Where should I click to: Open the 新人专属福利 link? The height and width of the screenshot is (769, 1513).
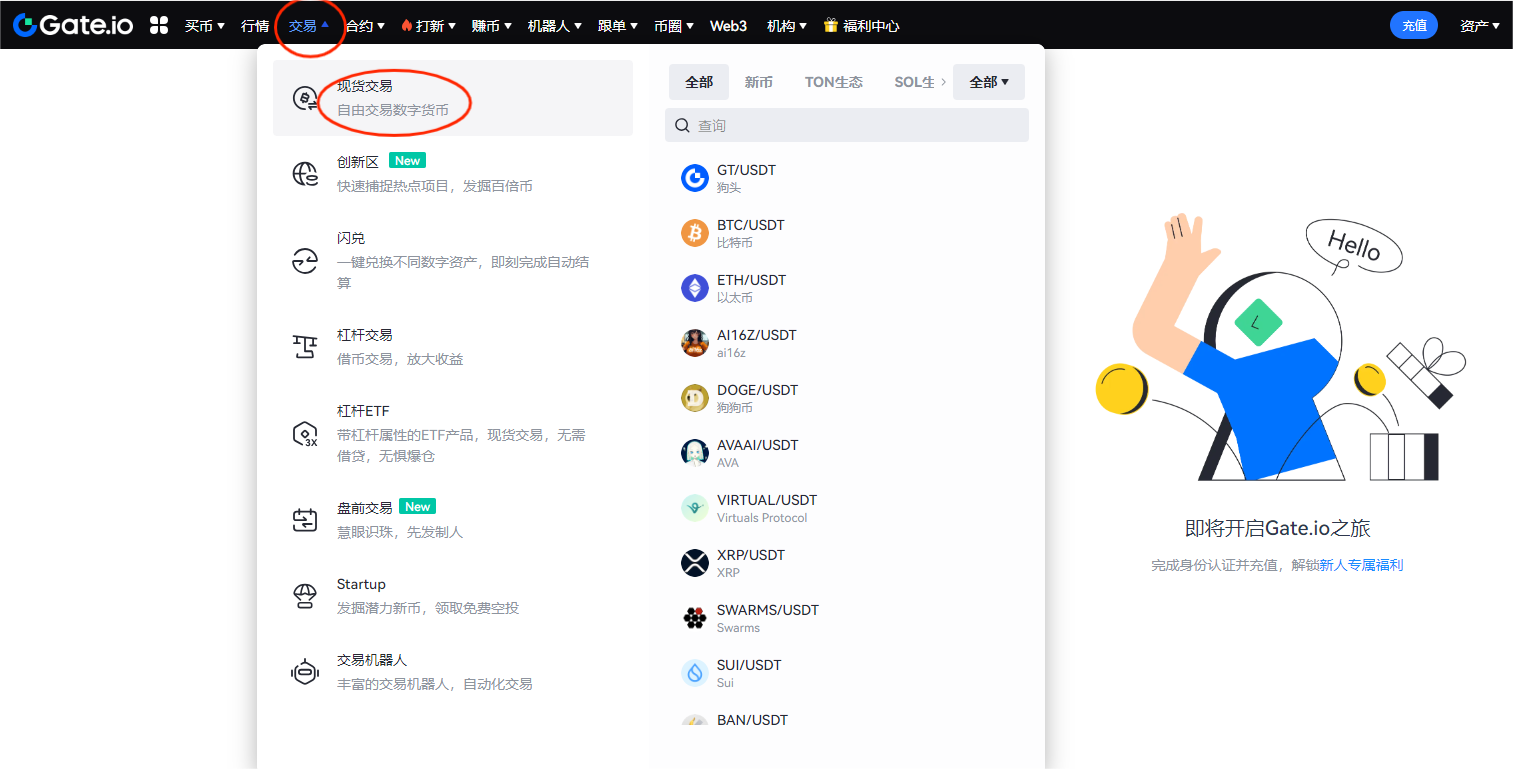[1361, 565]
